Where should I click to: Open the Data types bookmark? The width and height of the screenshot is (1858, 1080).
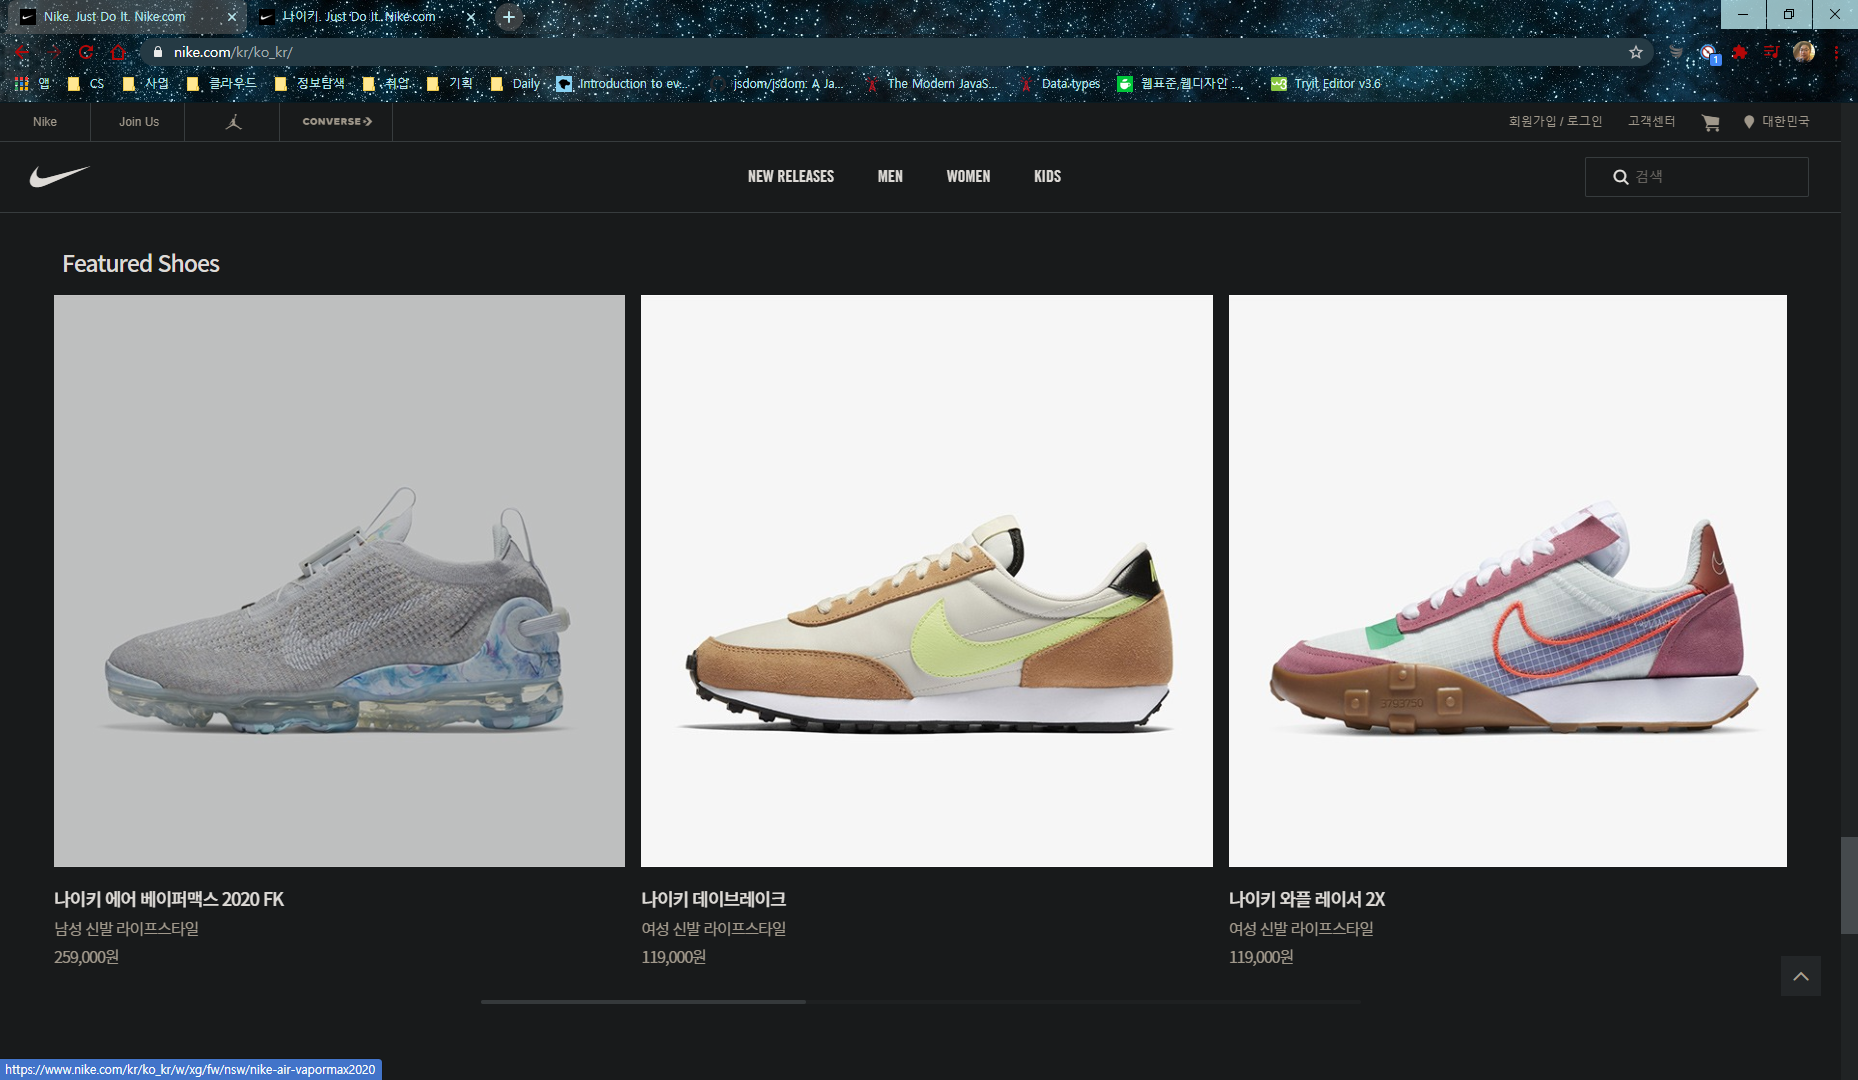(1060, 84)
